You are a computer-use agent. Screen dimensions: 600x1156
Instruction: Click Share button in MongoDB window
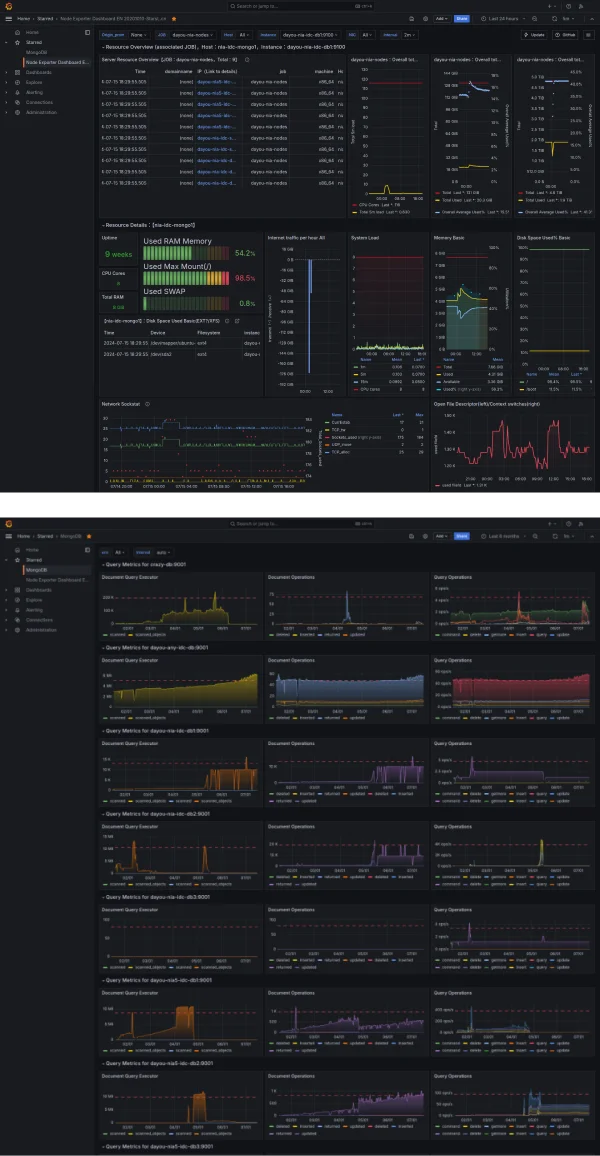click(461, 536)
